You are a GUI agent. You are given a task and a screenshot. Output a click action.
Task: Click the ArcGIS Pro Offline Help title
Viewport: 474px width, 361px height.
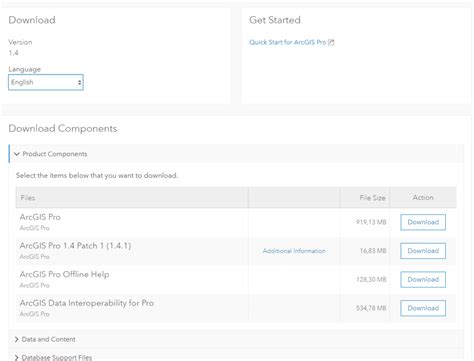tap(64, 274)
